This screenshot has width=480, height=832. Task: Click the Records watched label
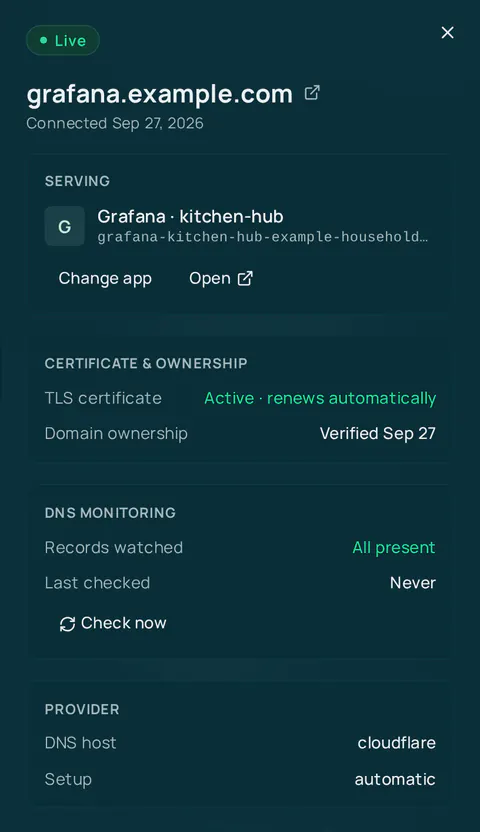[114, 548]
